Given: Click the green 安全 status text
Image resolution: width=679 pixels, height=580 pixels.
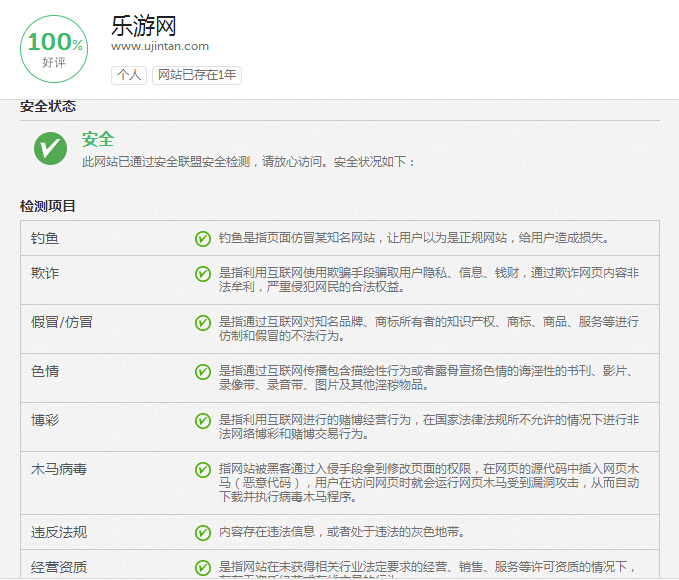Looking at the screenshot, I should [x=98, y=140].
